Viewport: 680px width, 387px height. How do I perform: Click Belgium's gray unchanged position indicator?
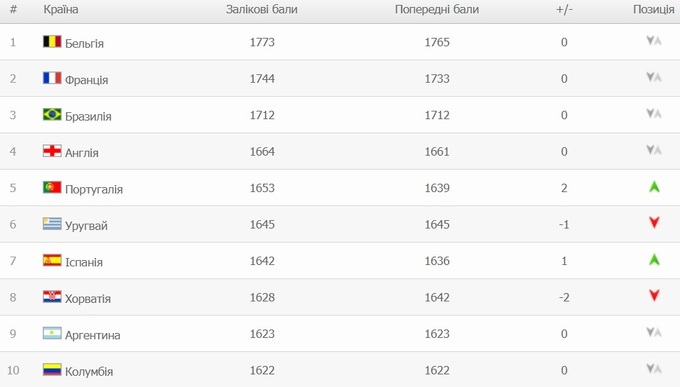pyautogui.click(x=654, y=41)
